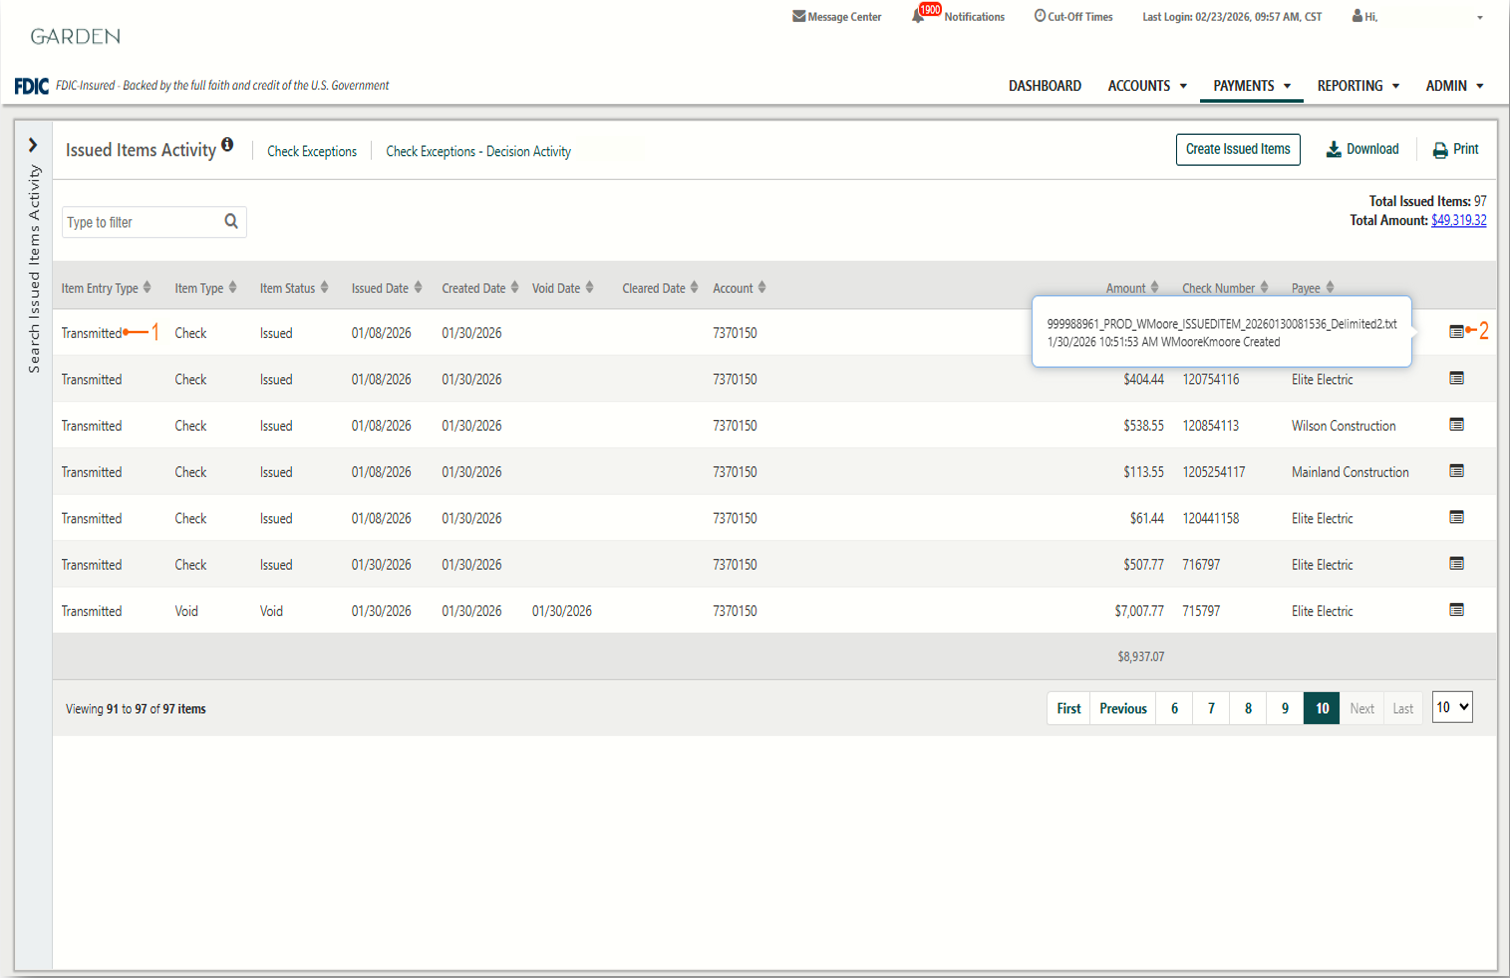Click the Cut-Off Times clock icon
Viewport: 1510px width, 978px height.
point(1040,16)
